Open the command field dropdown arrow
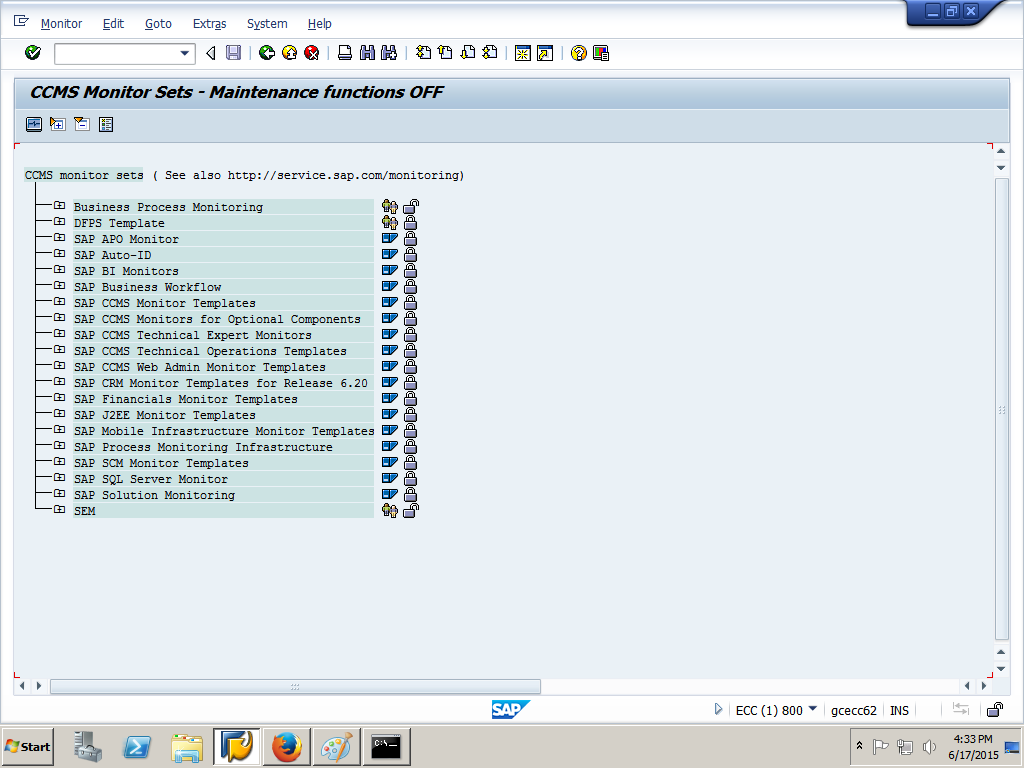 tap(185, 54)
